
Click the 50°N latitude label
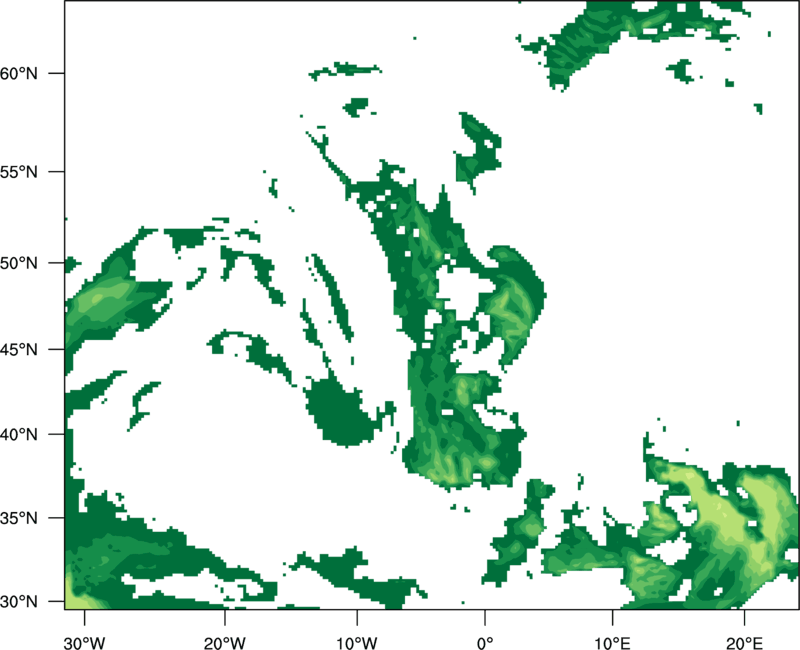point(18,263)
